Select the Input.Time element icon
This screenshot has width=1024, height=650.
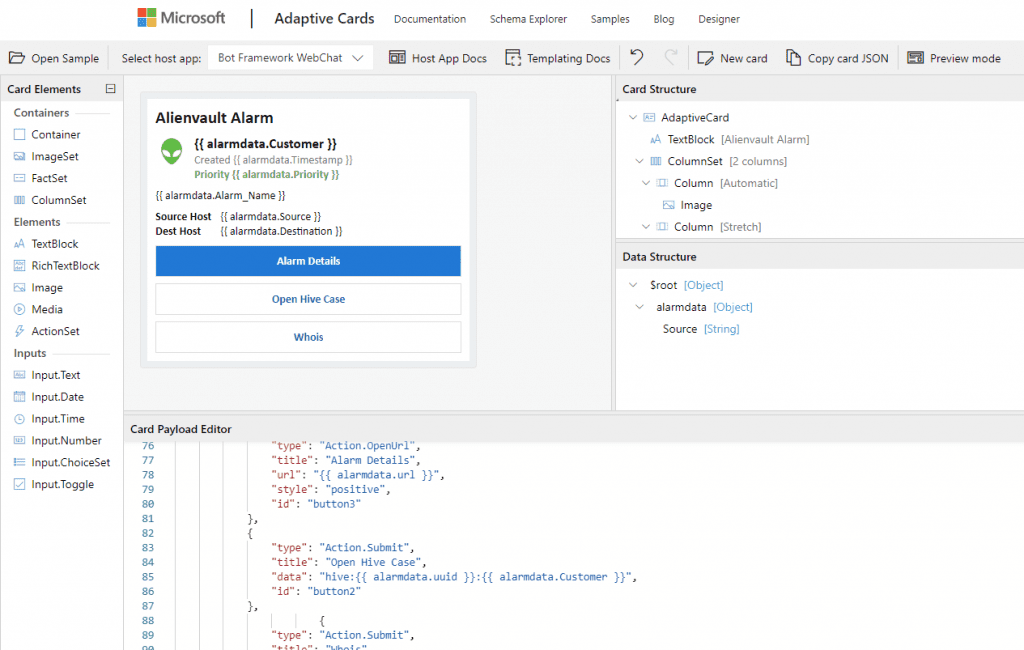pos(20,419)
